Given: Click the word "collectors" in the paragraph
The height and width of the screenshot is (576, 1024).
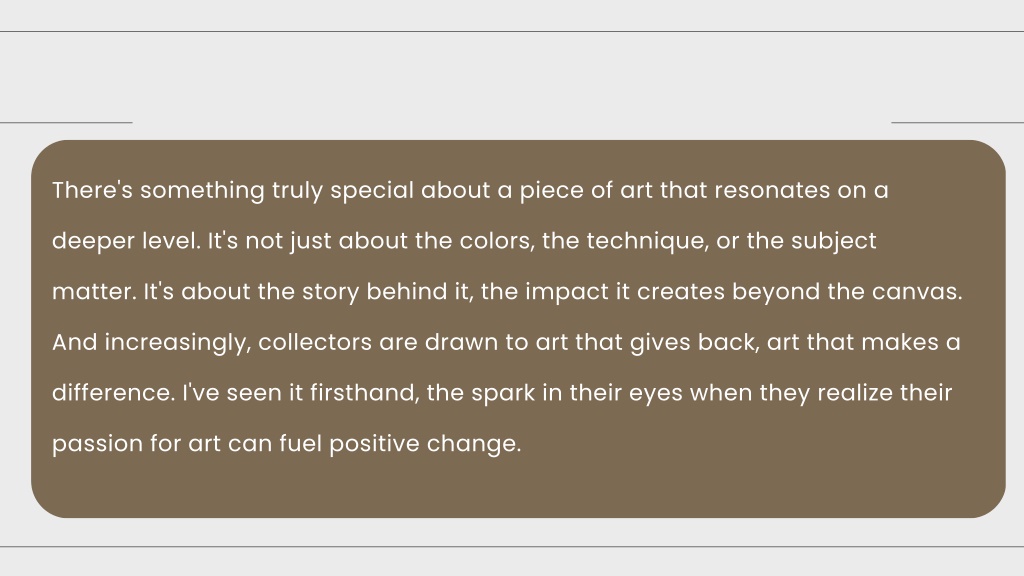Looking at the screenshot, I should pyautogui.click(x=315, y=342).
